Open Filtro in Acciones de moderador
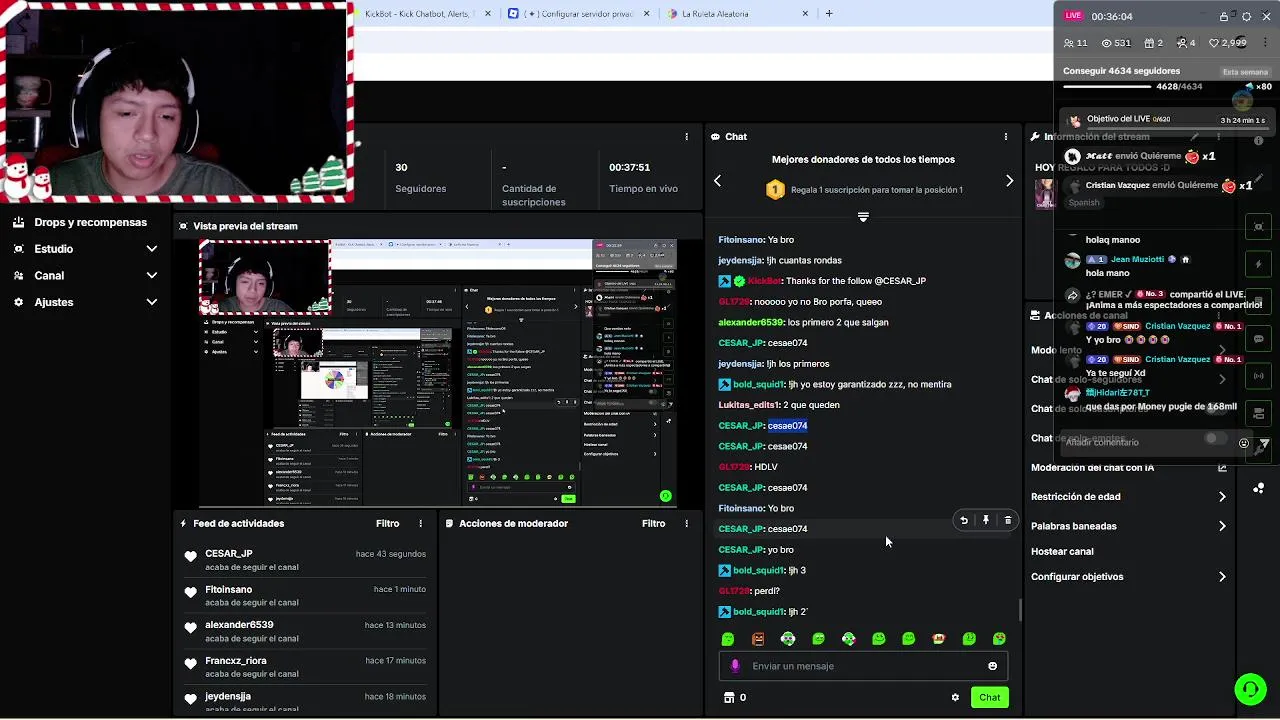Viewport: 1280px width, 720px height. click(x=653, y=524)
